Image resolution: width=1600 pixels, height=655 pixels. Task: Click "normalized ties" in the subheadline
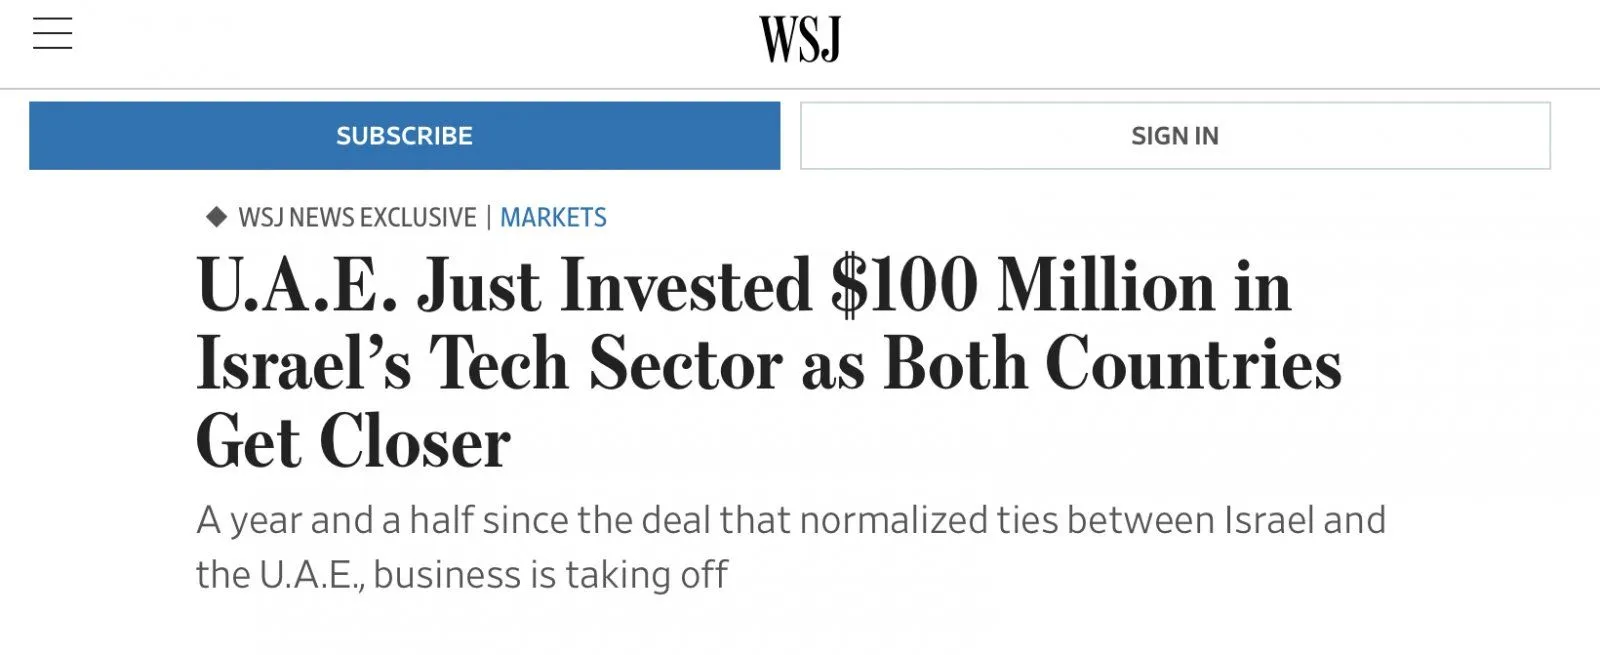[x=927, y=521]
